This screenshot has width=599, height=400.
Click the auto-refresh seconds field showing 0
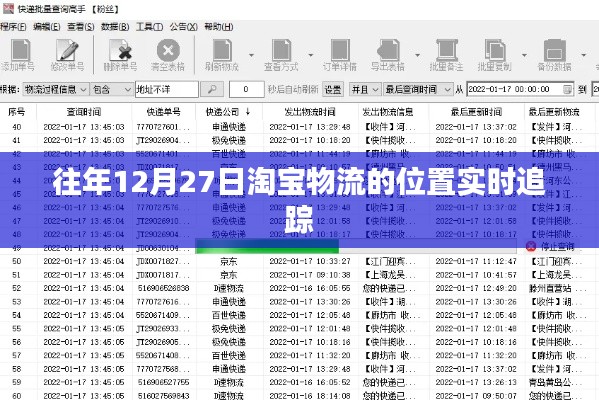point(246,89)
